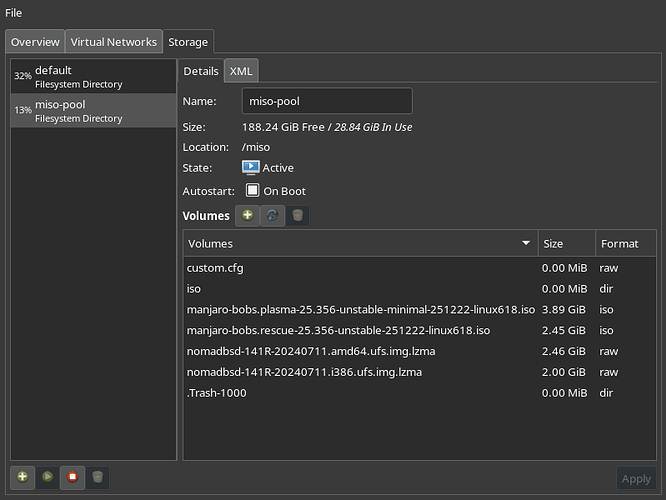Select the custom.cfg volume row

(360, 268)
